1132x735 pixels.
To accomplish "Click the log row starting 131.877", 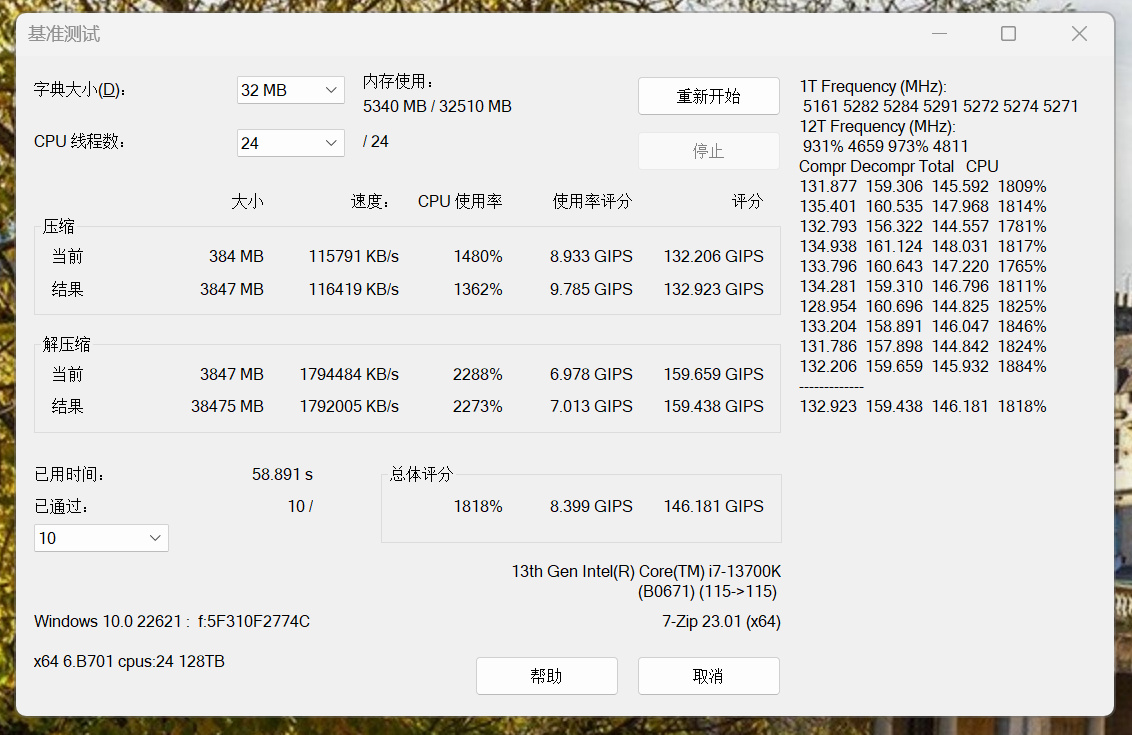I will [x=923, y=187].
